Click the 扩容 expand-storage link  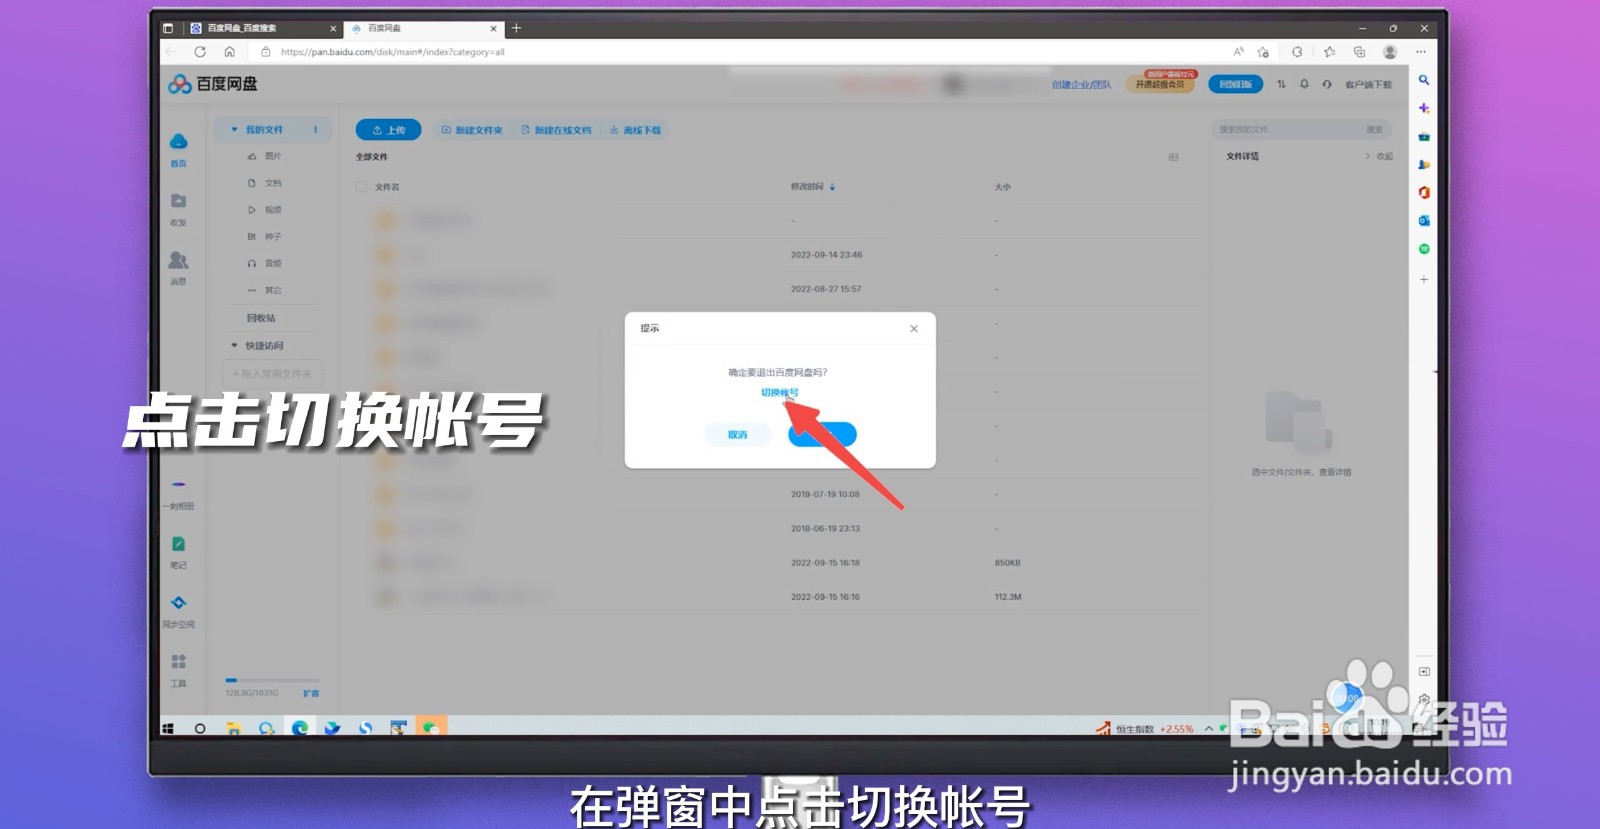coord(311,693)
